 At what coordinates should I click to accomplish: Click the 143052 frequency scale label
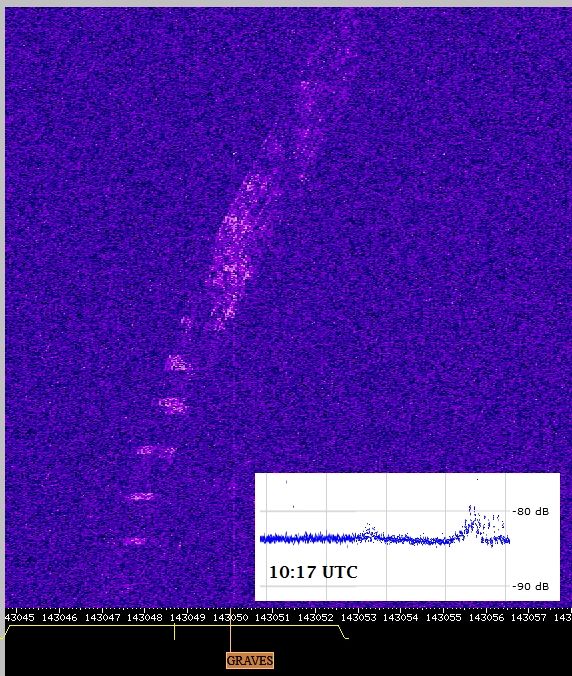pos(316,618)
